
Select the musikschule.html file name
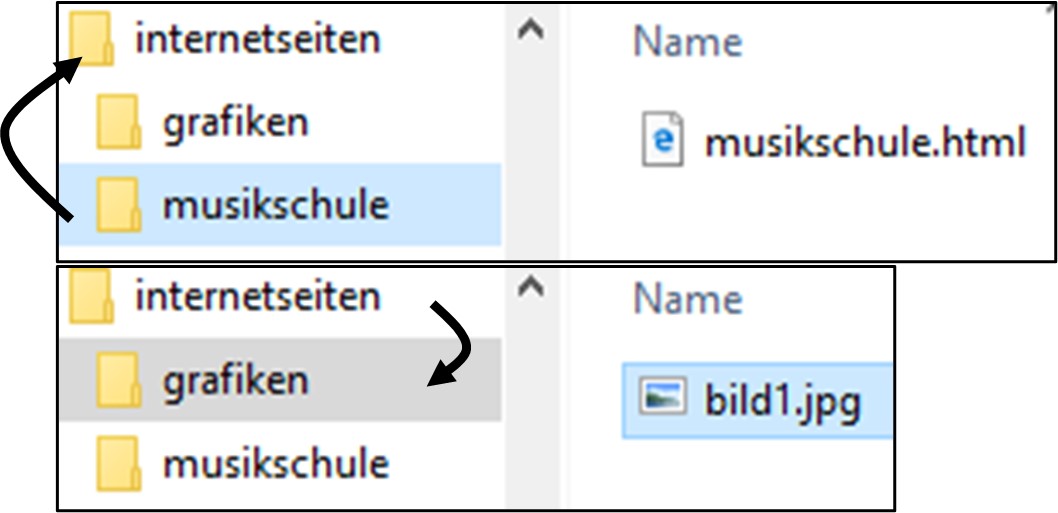pos(866,143)
